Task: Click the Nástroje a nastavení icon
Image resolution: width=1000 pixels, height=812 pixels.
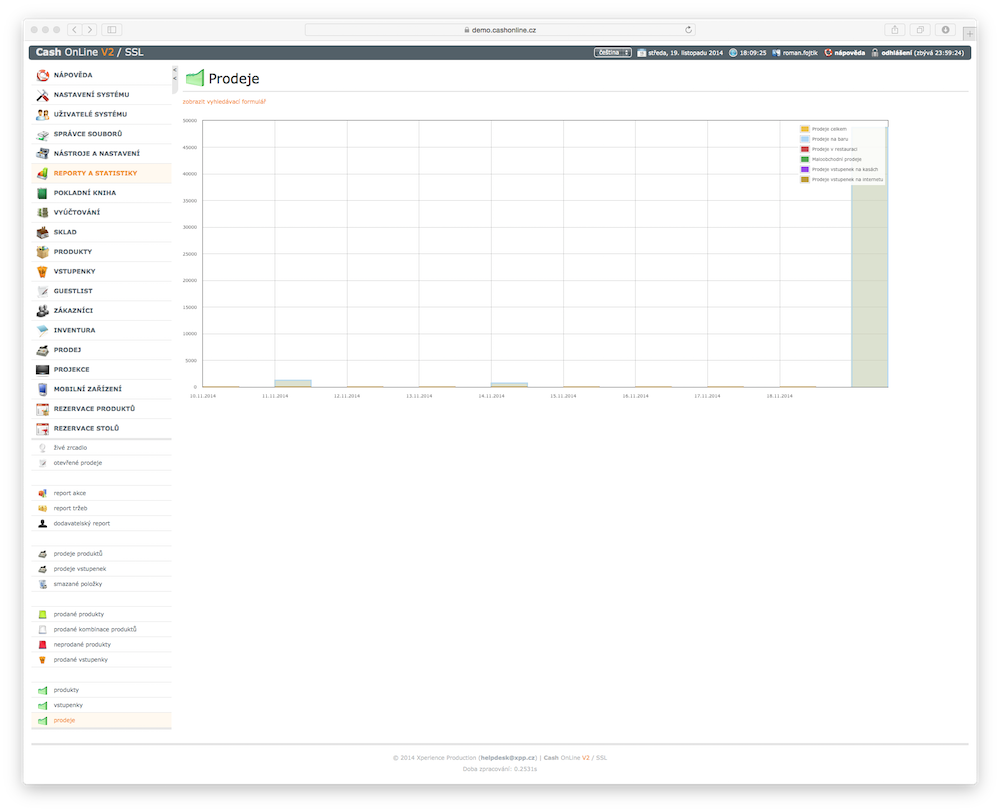Action: (x=42, y=154)
